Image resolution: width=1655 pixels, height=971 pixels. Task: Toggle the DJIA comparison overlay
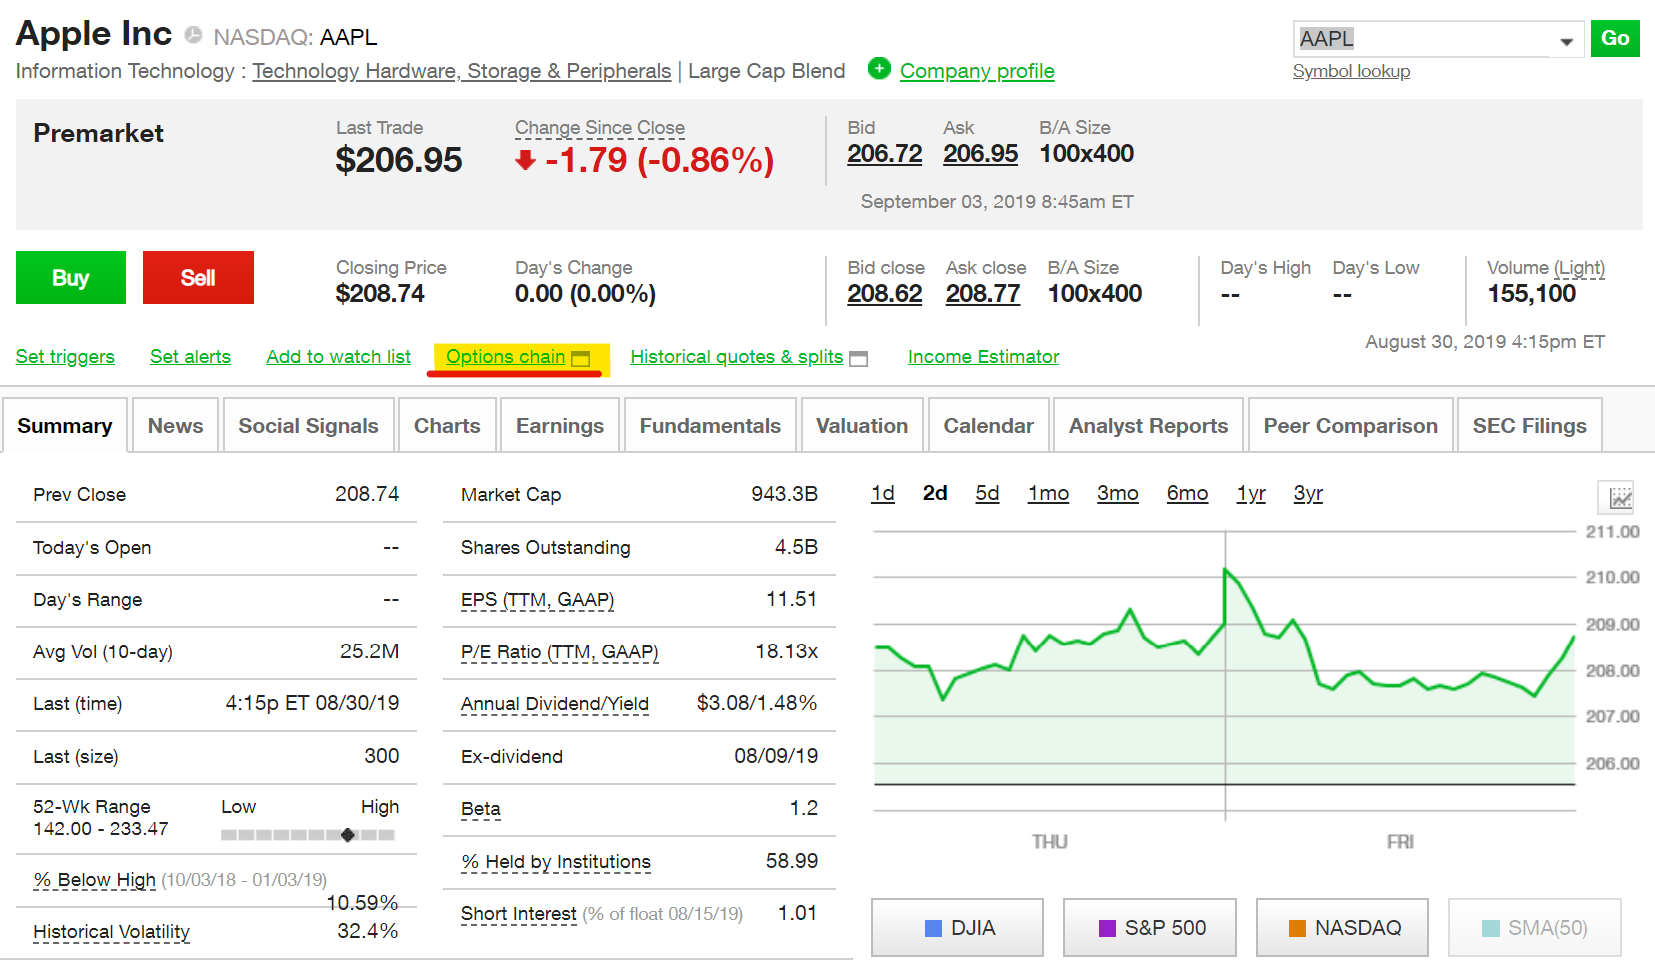(x=957, y=927)
